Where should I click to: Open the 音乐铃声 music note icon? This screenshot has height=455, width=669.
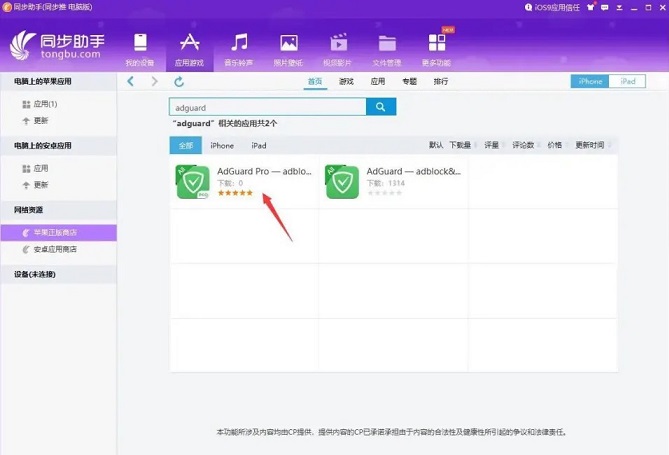[239, 43]
